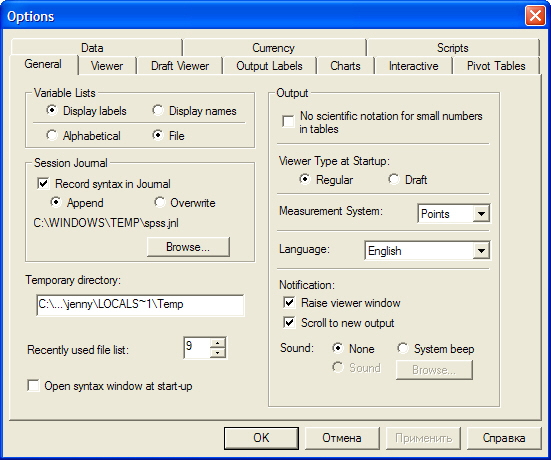Increase recently used file list count
The width and height of the screenshot is (551, 460).
pos(218,343)
